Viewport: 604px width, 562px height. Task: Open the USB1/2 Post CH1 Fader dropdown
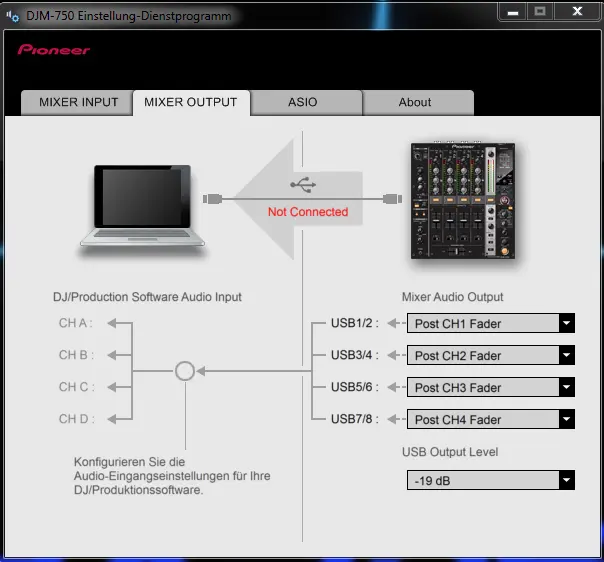click(x=490, y=324)
